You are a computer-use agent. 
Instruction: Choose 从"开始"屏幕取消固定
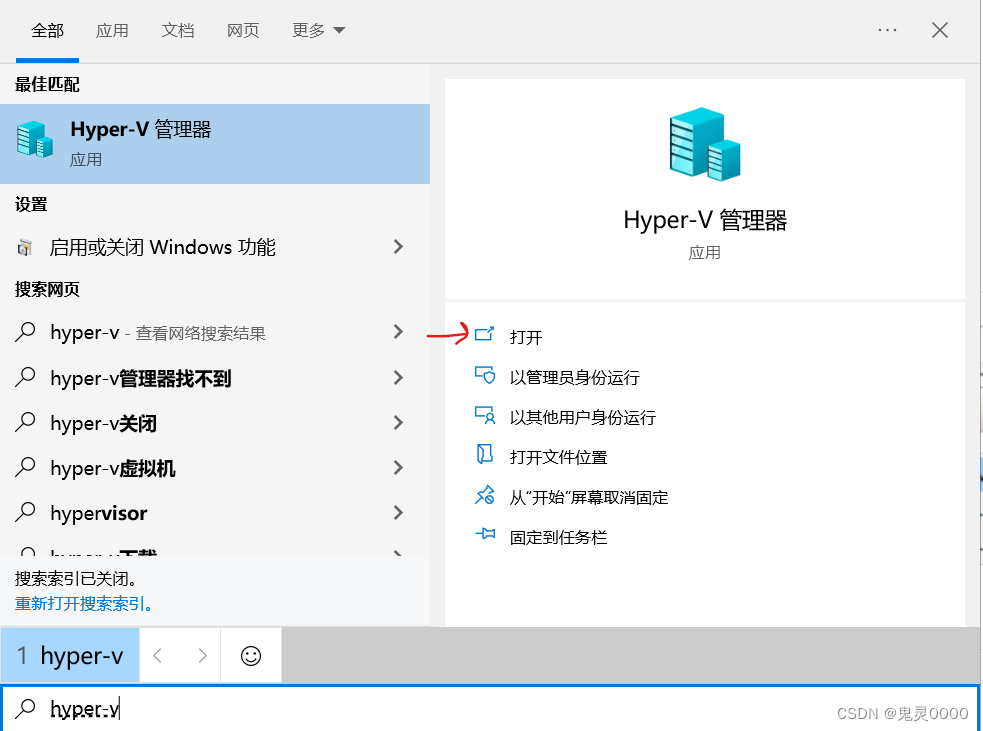pos(589,498)
